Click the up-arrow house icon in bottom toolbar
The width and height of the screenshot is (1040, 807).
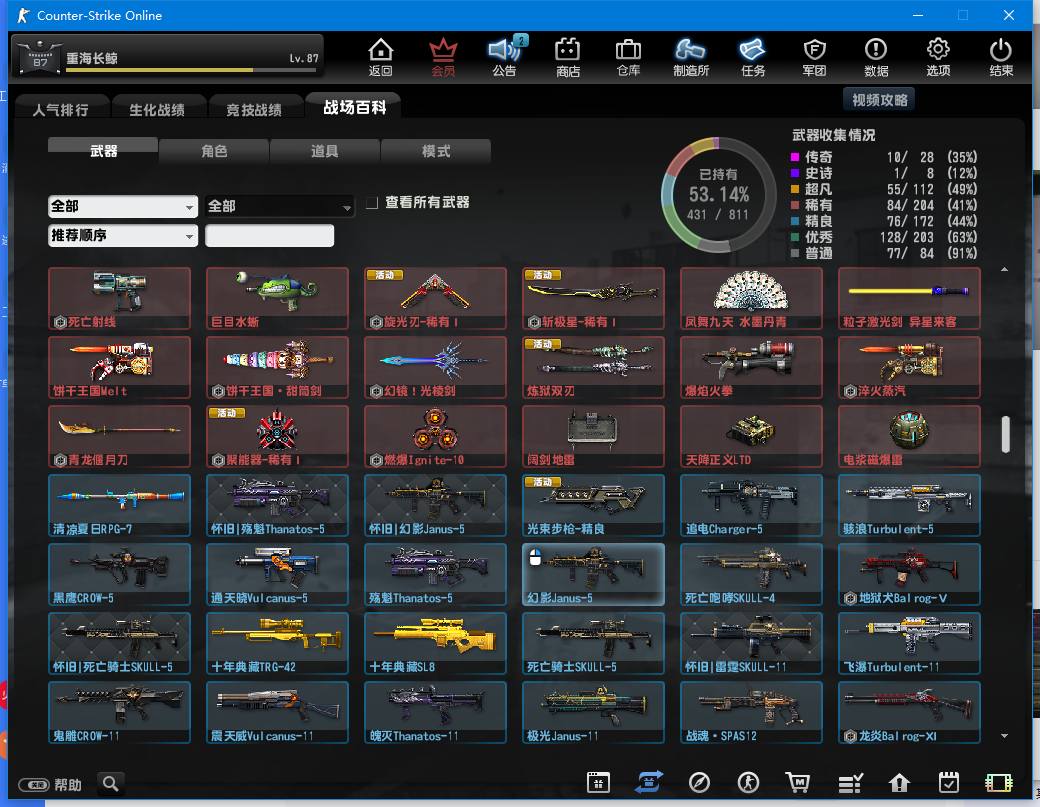pos(899,783)
